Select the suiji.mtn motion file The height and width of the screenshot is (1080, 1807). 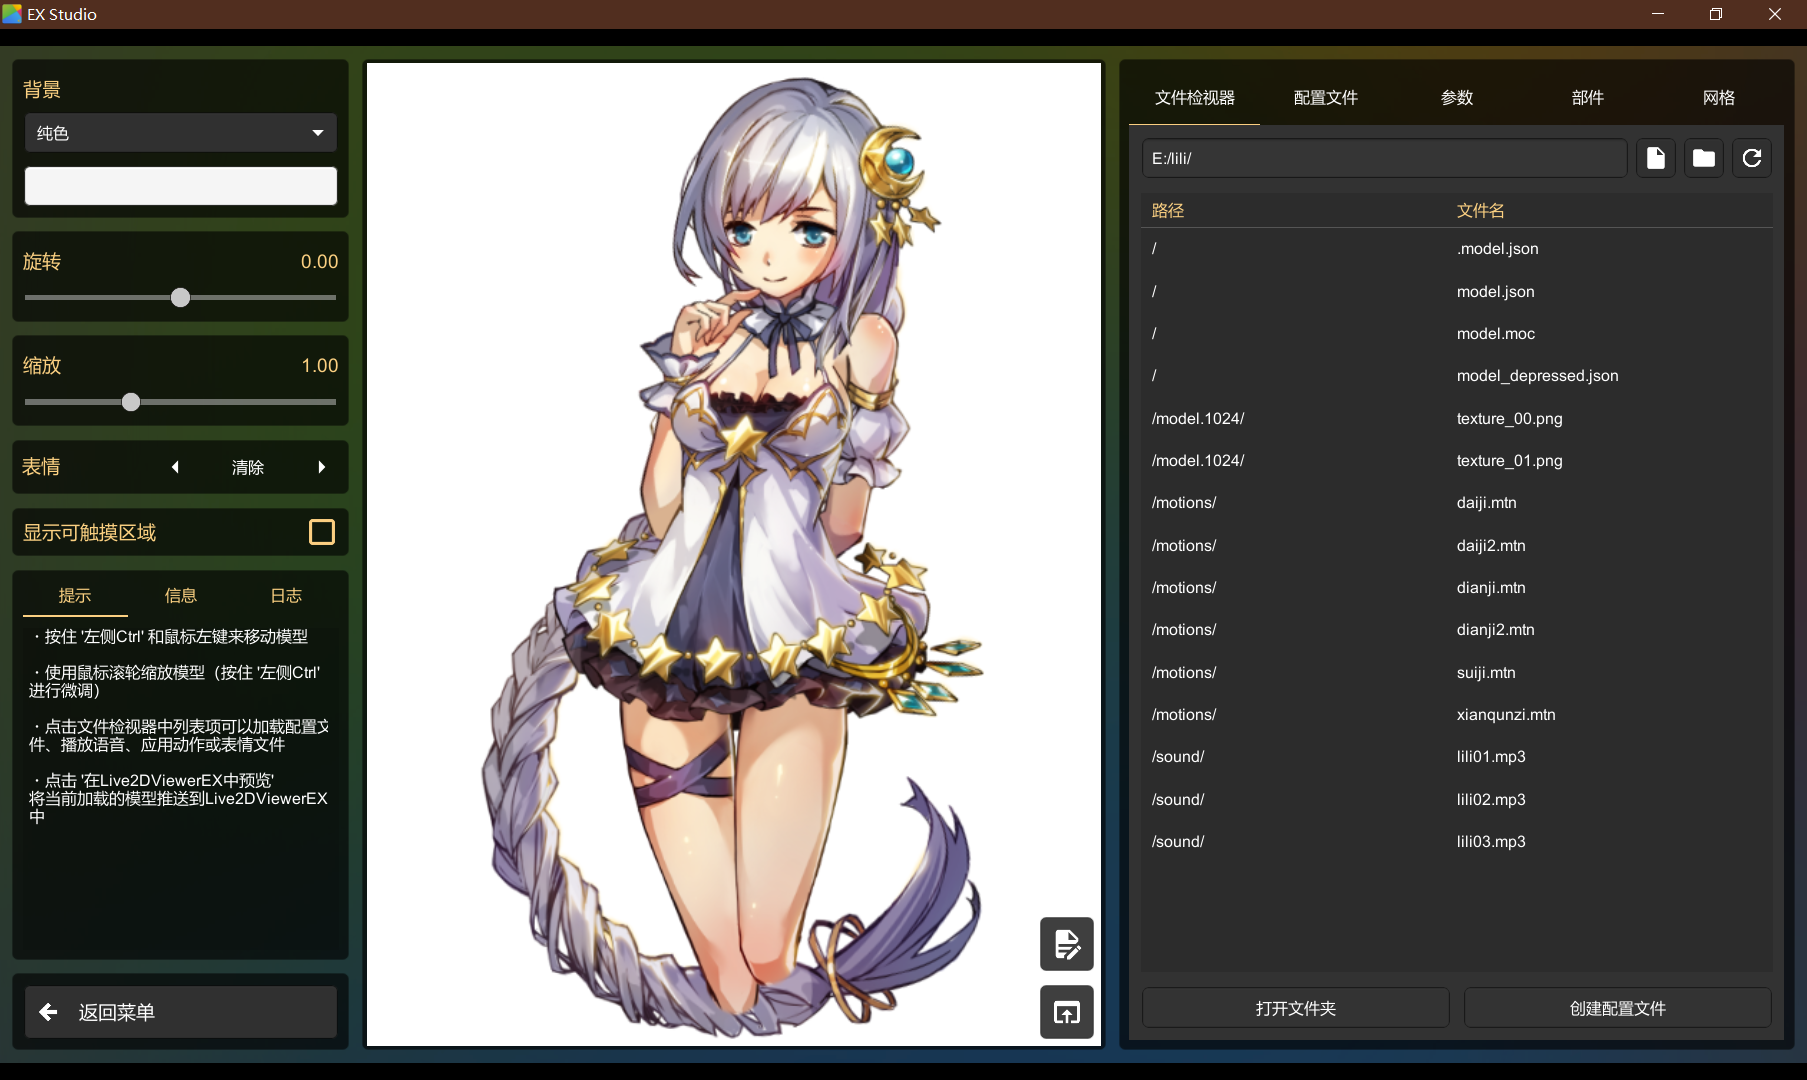[1457, 672]
